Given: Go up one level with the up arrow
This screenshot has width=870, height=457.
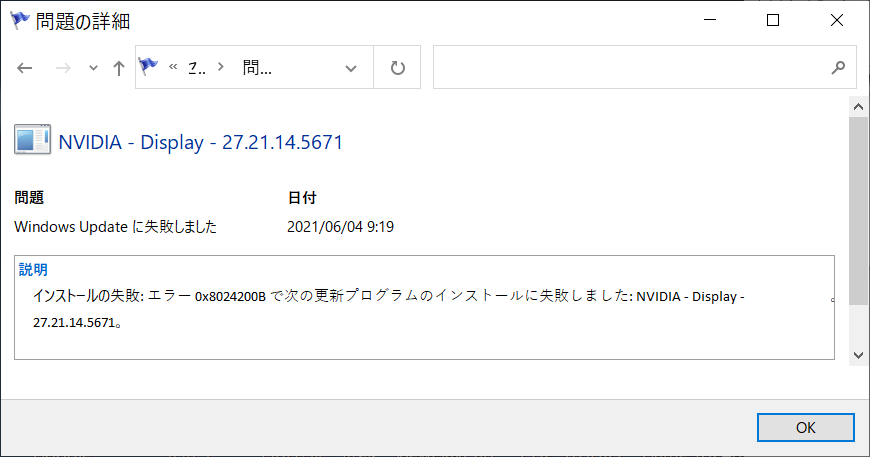Looking at the screenshot, I should 118,68.
